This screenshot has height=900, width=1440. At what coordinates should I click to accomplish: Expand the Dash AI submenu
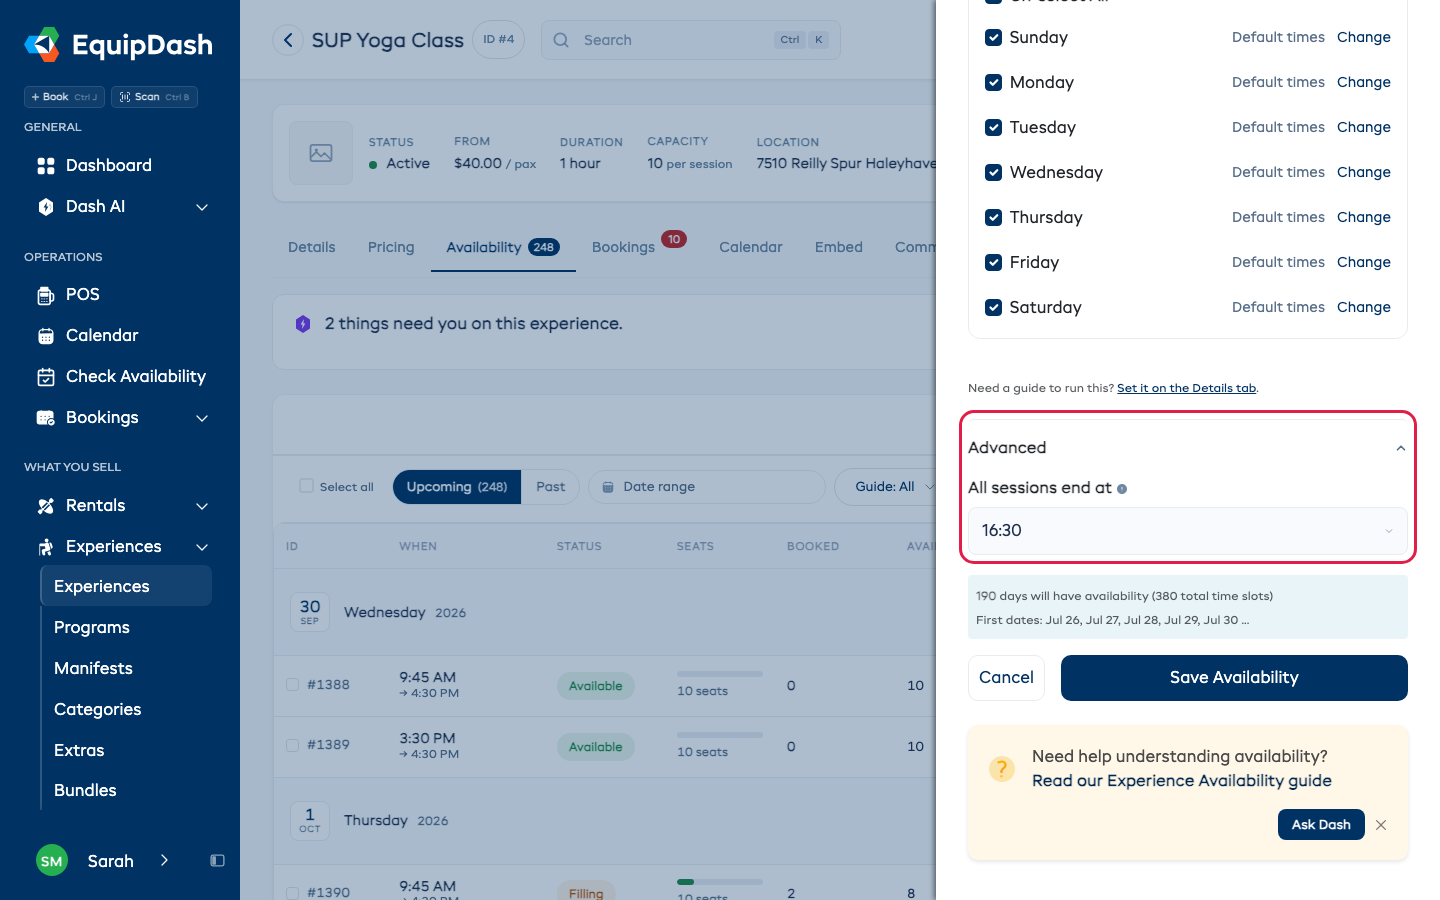(x=202, y=207)
